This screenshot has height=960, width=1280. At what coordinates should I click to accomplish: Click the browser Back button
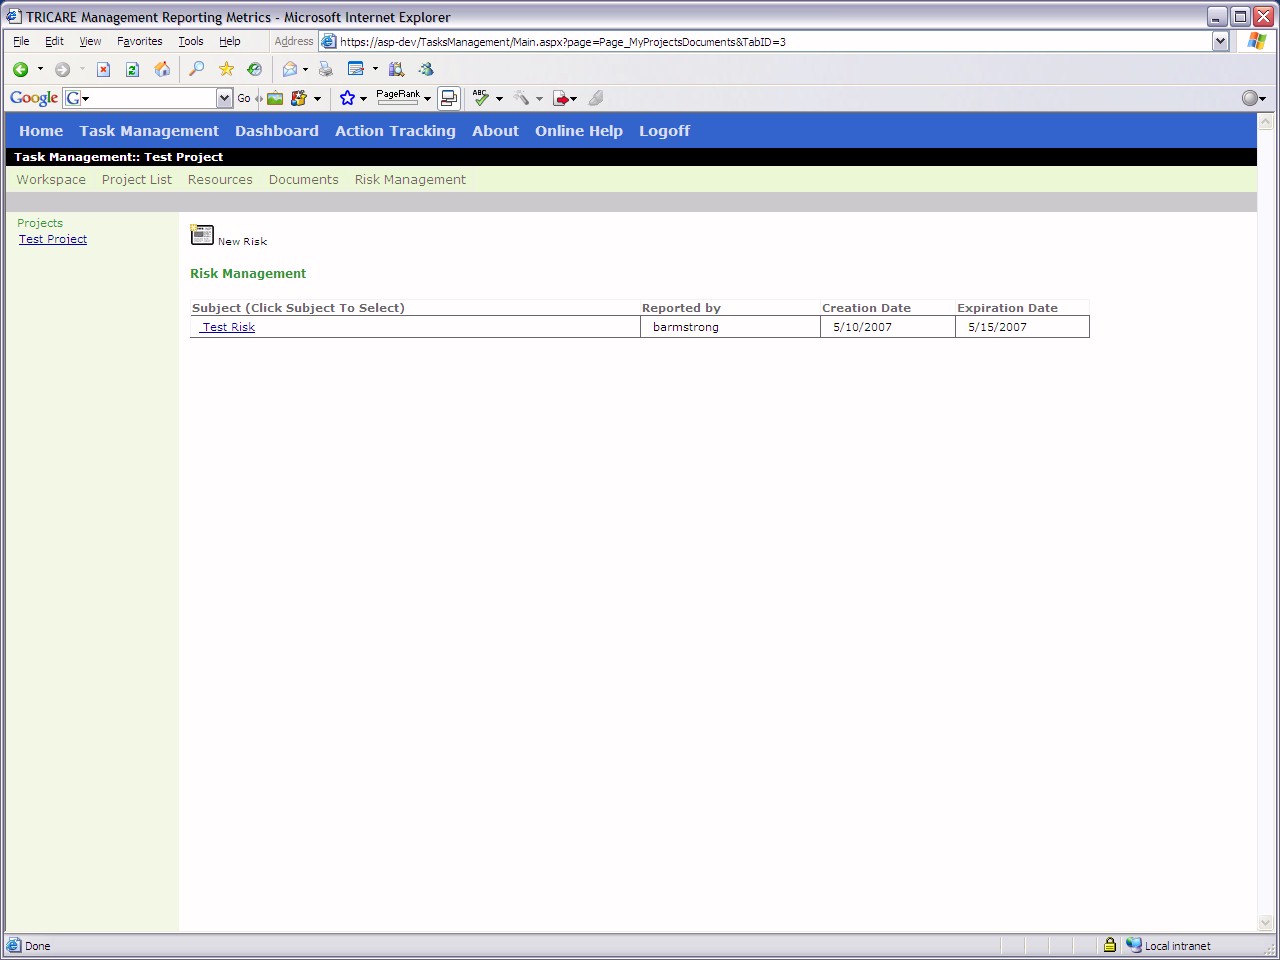[20, 69]
